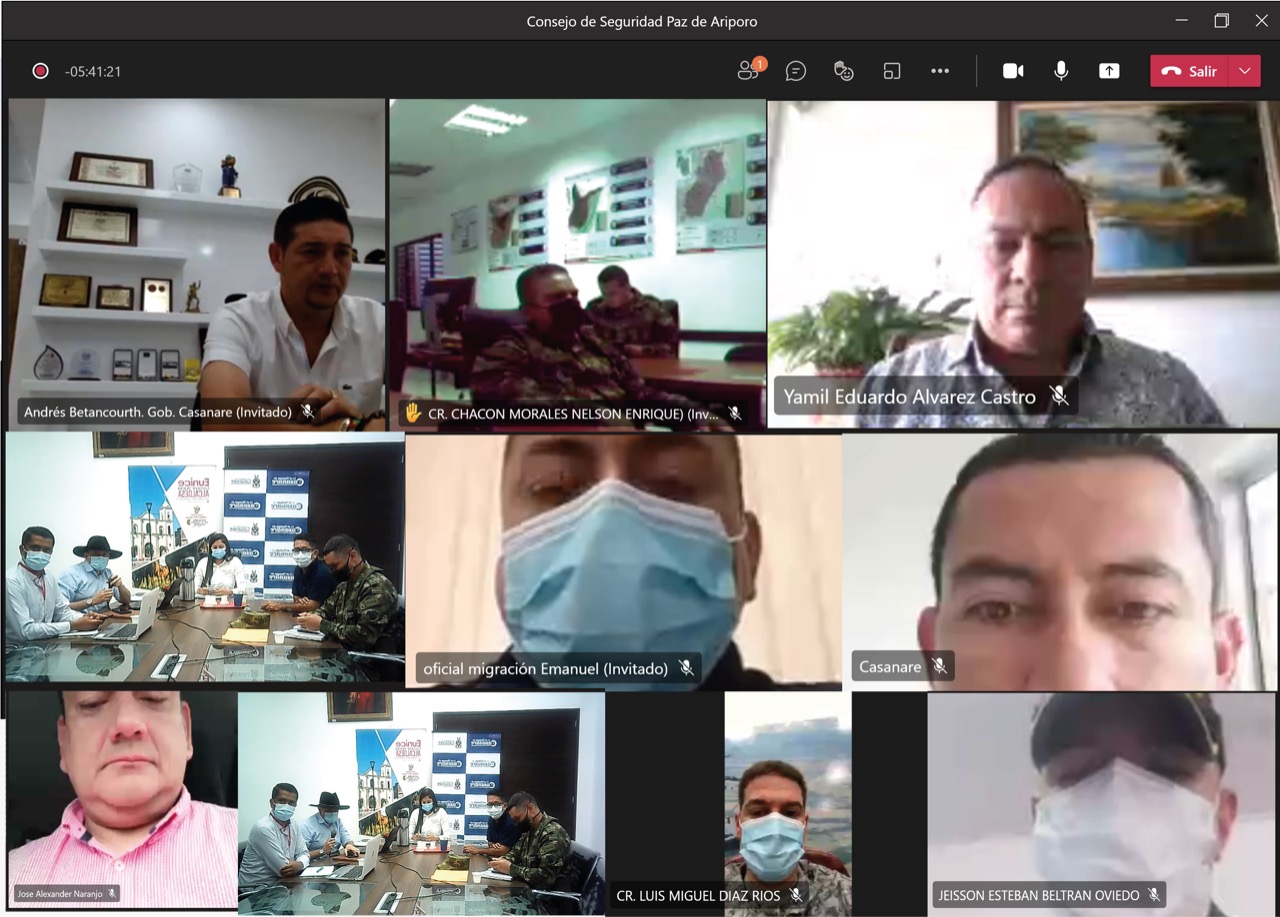
Task: Maximize the Teams meeting window
Action: click(x=1221, y=21)
